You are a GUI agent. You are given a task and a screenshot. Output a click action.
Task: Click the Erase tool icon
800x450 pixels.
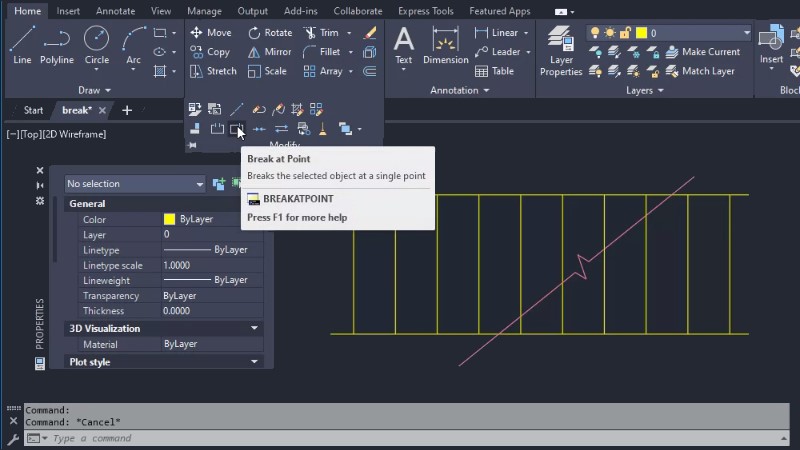pyautogui.click(x=370, y=33)
